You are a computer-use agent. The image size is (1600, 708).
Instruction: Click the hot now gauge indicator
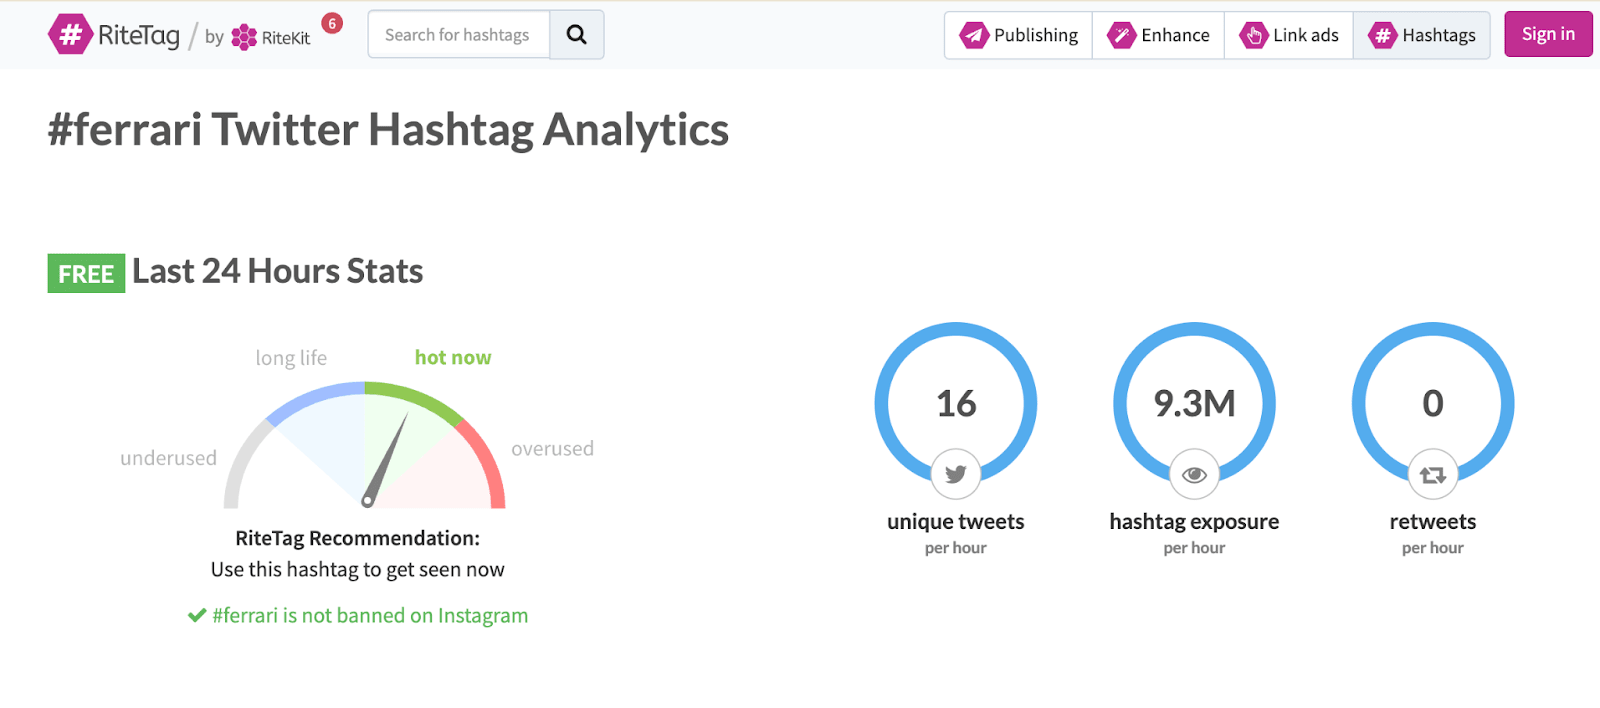tap(452, 357)
